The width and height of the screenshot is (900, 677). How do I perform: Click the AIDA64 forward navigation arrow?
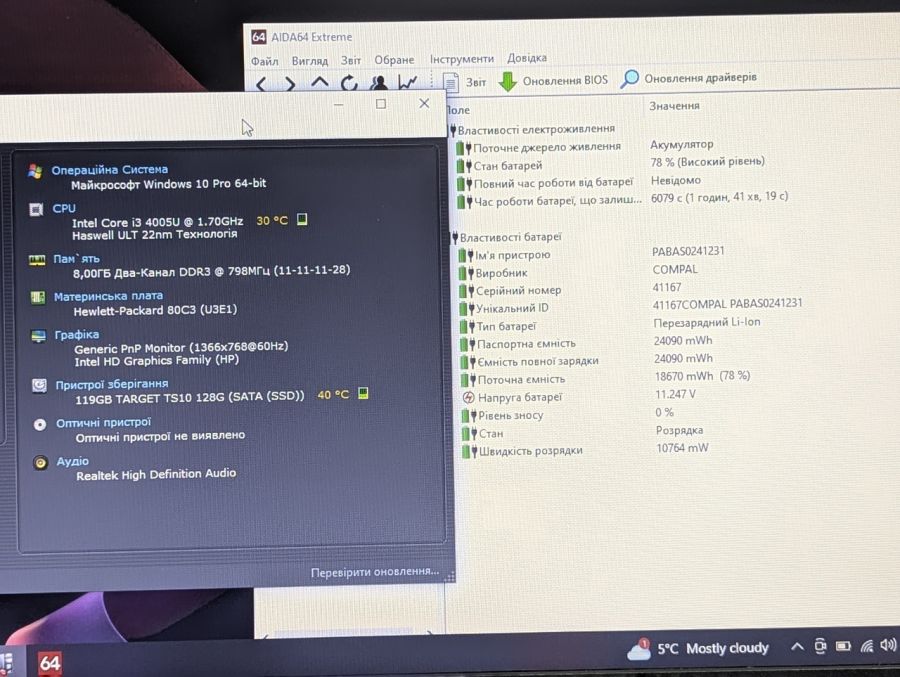[x=290, y=84]
